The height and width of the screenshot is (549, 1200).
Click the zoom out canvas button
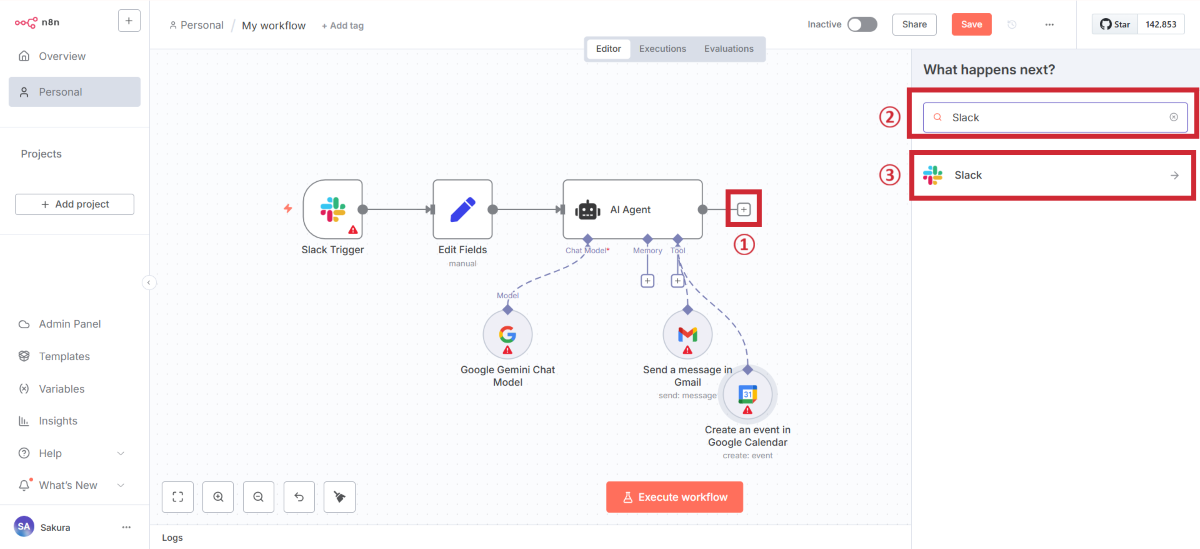click(x=259, y=496)
